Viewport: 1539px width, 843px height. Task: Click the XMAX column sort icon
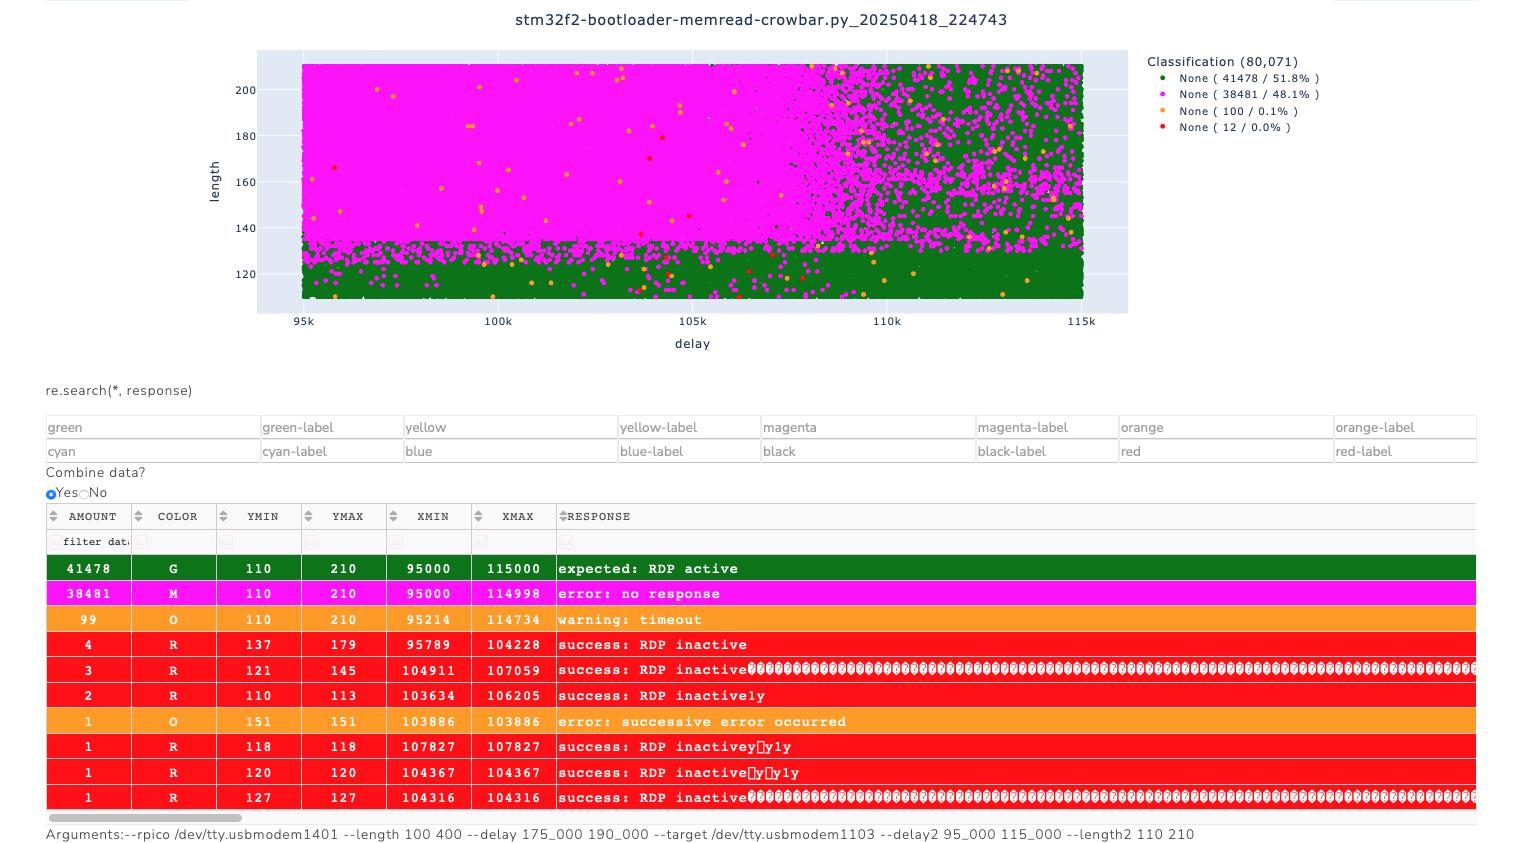click(x=479, y=517)
